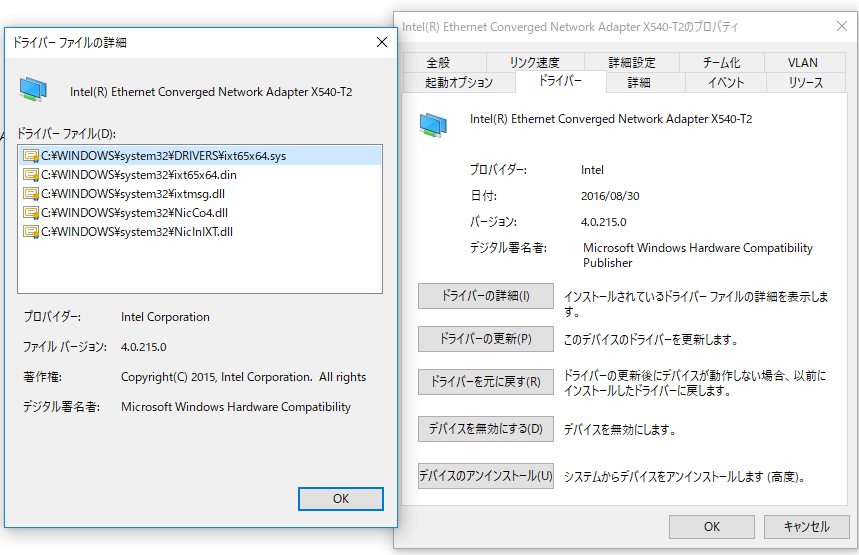This screenshot has width=859, height=555.
Task: Click version 4.0.215.0 in properties window
Action: point(604,222)
